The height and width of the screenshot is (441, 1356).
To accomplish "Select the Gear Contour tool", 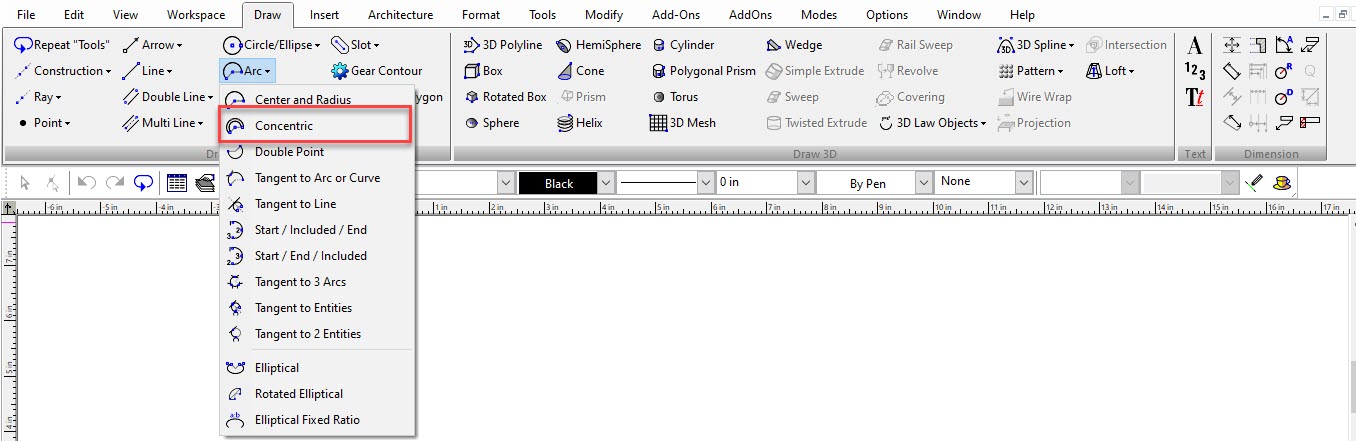I will [376, 71].
